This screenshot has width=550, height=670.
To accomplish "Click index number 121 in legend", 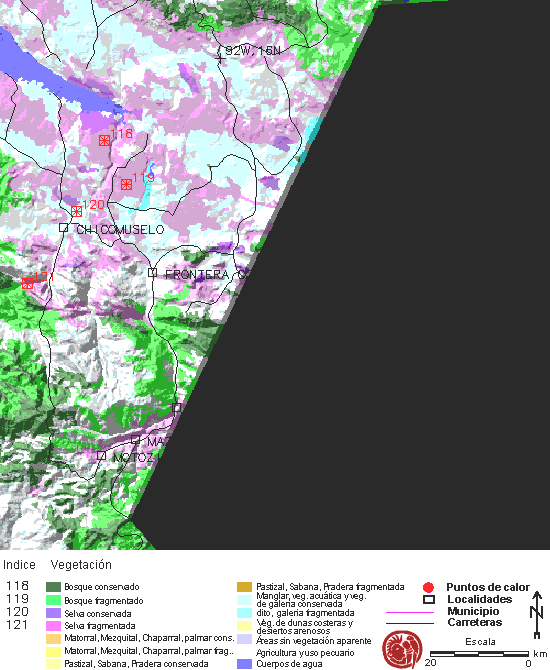I will pos(17,625).
